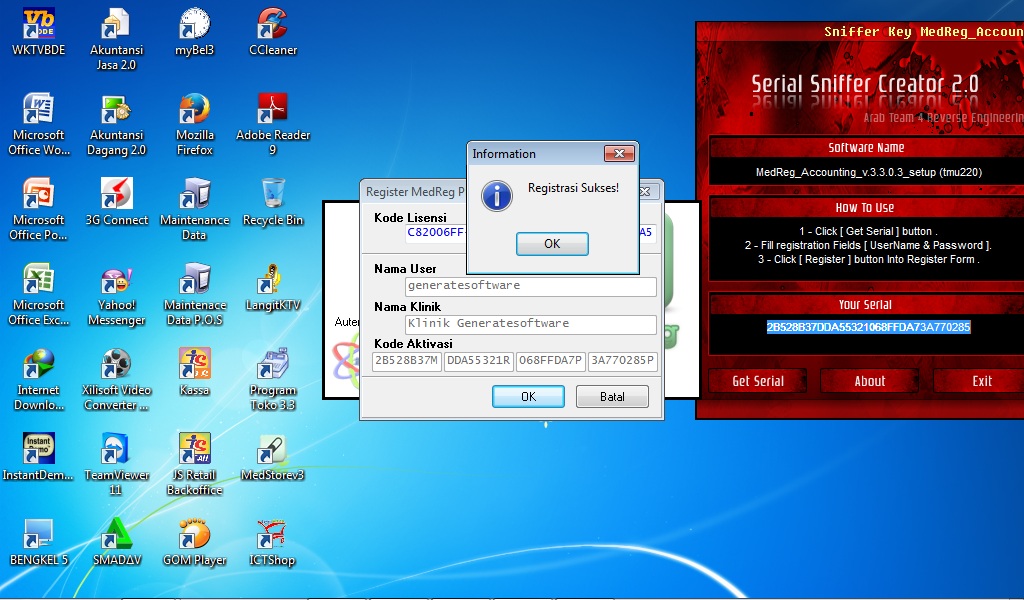
Task: Launch the Kassa shortcut
Action: pos(195,372)
